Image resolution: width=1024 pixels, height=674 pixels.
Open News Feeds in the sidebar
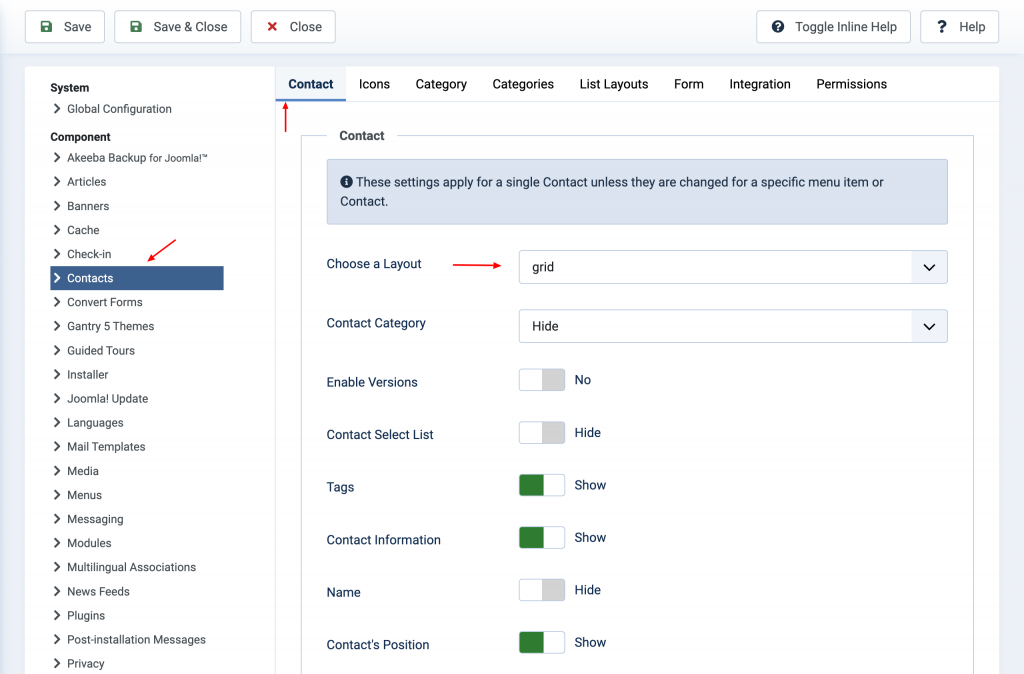pyautogui.click(x=99, y=592)
